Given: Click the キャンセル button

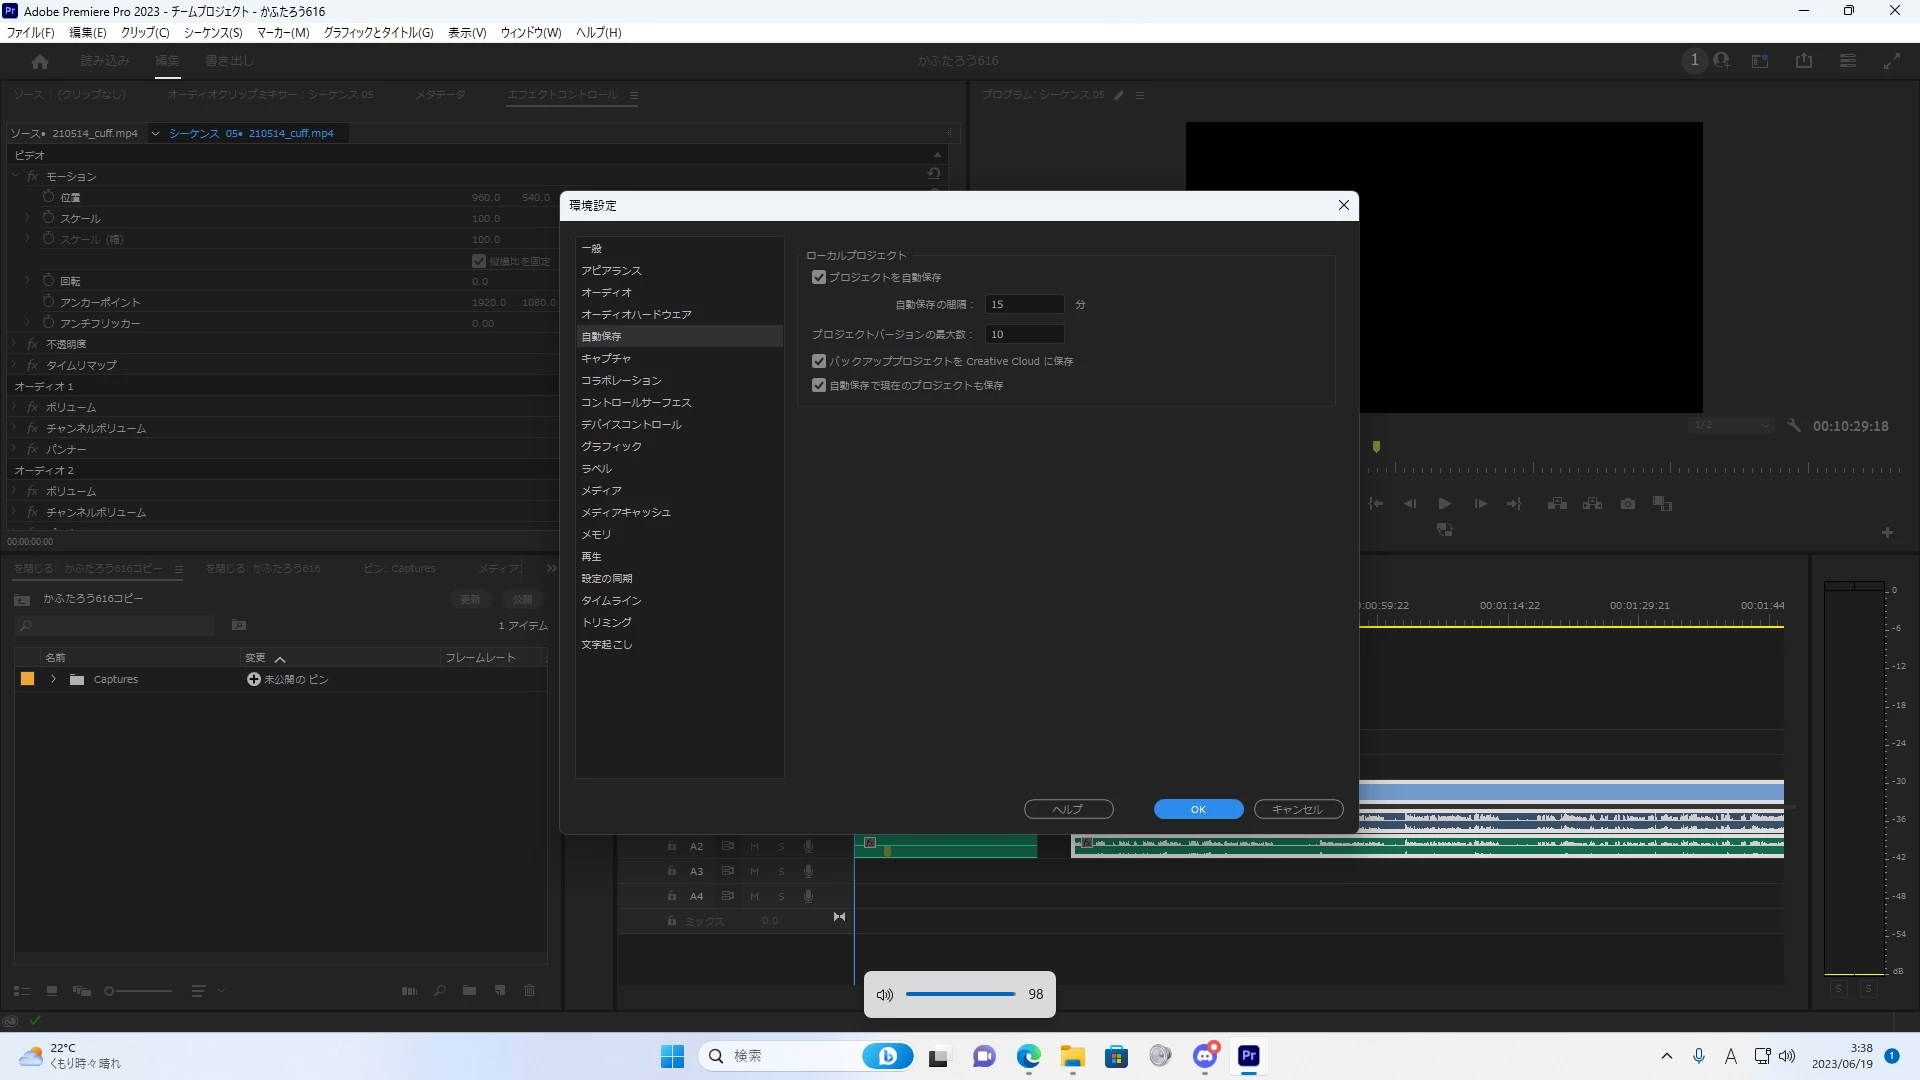Looking at the screenshot, I should click(1297, 809).
